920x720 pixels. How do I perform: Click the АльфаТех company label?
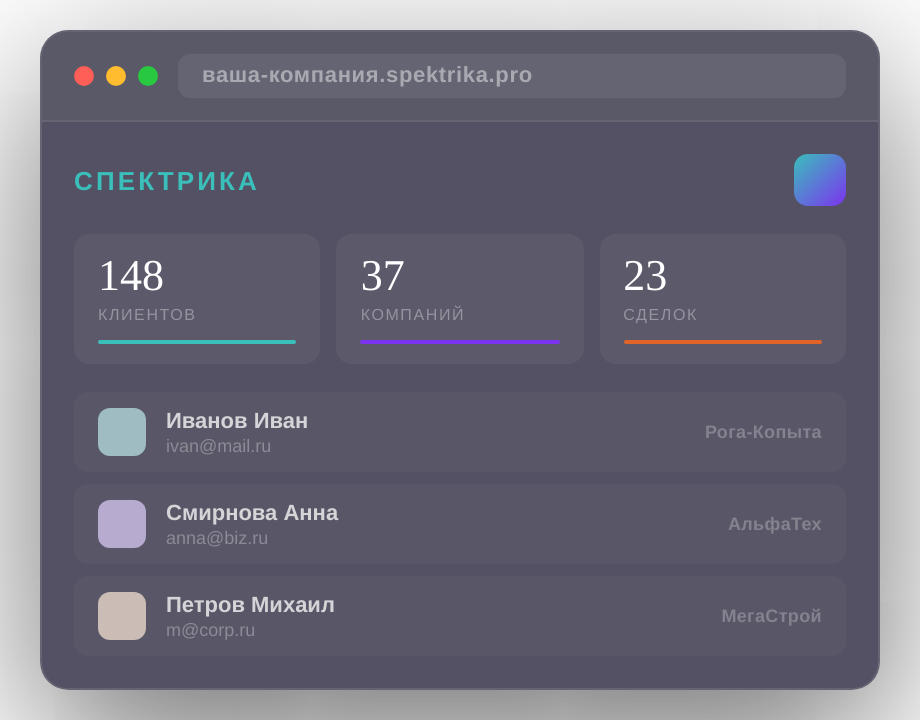click(774, 524)
